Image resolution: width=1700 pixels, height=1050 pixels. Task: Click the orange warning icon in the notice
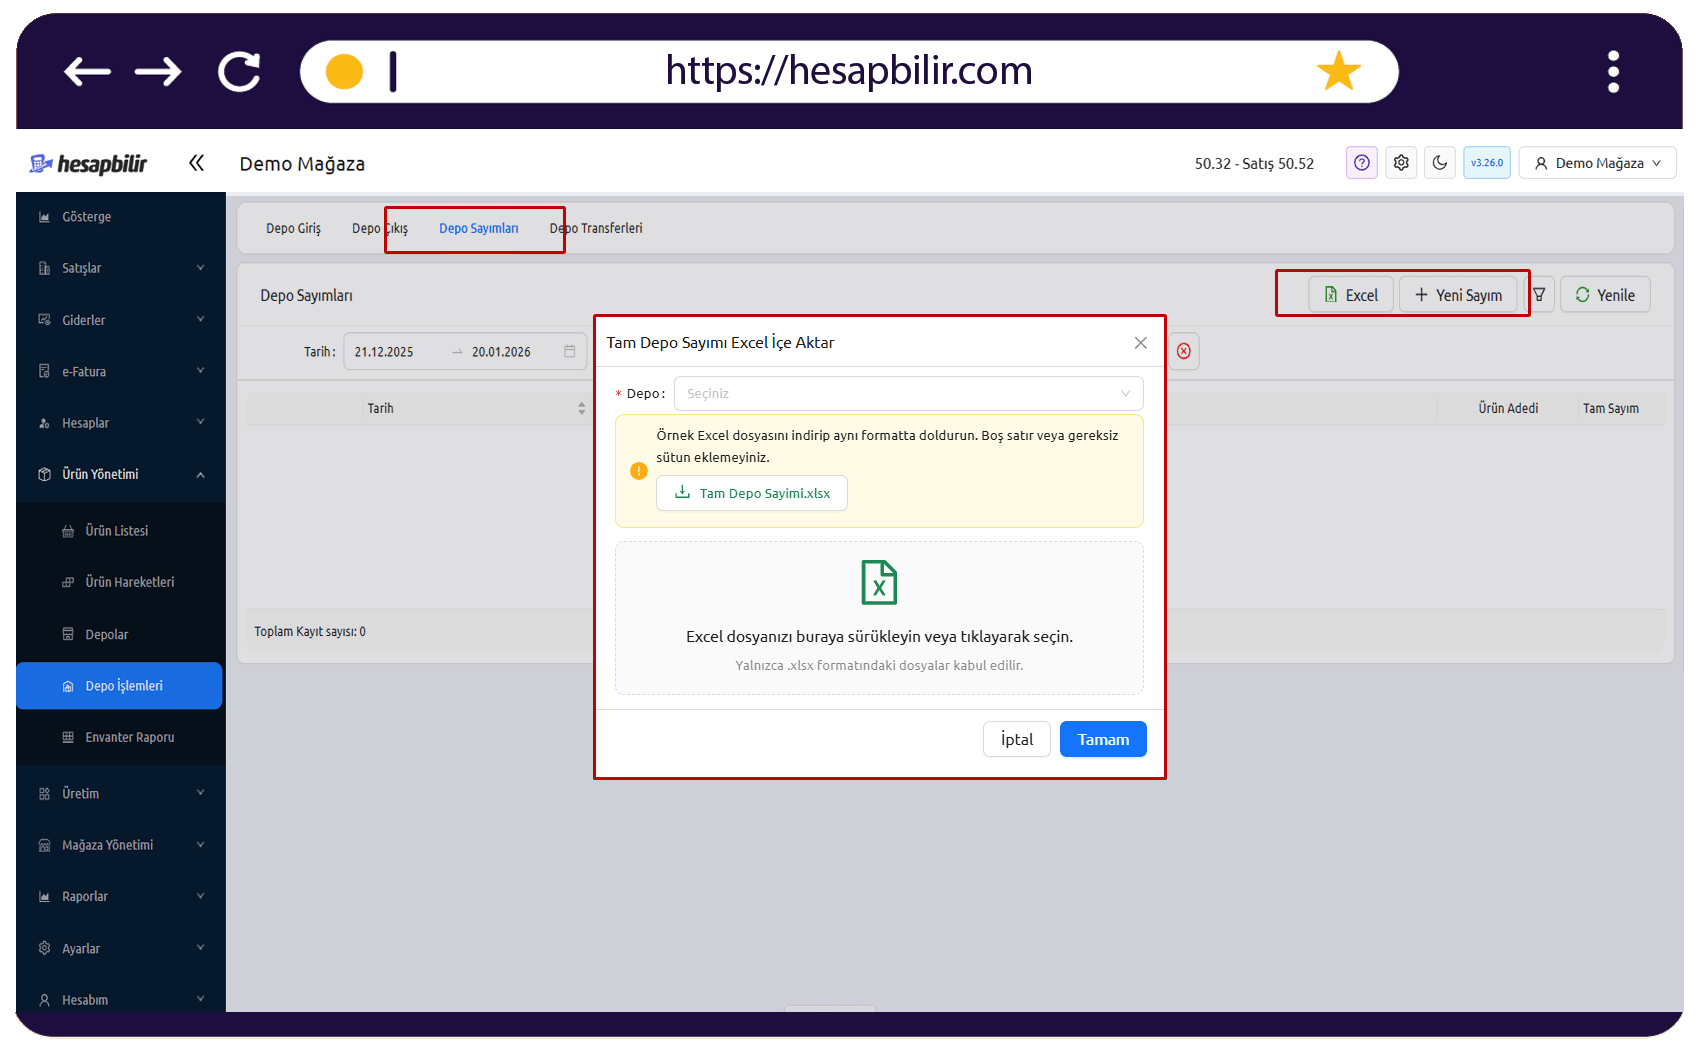(x=639, y=471)
